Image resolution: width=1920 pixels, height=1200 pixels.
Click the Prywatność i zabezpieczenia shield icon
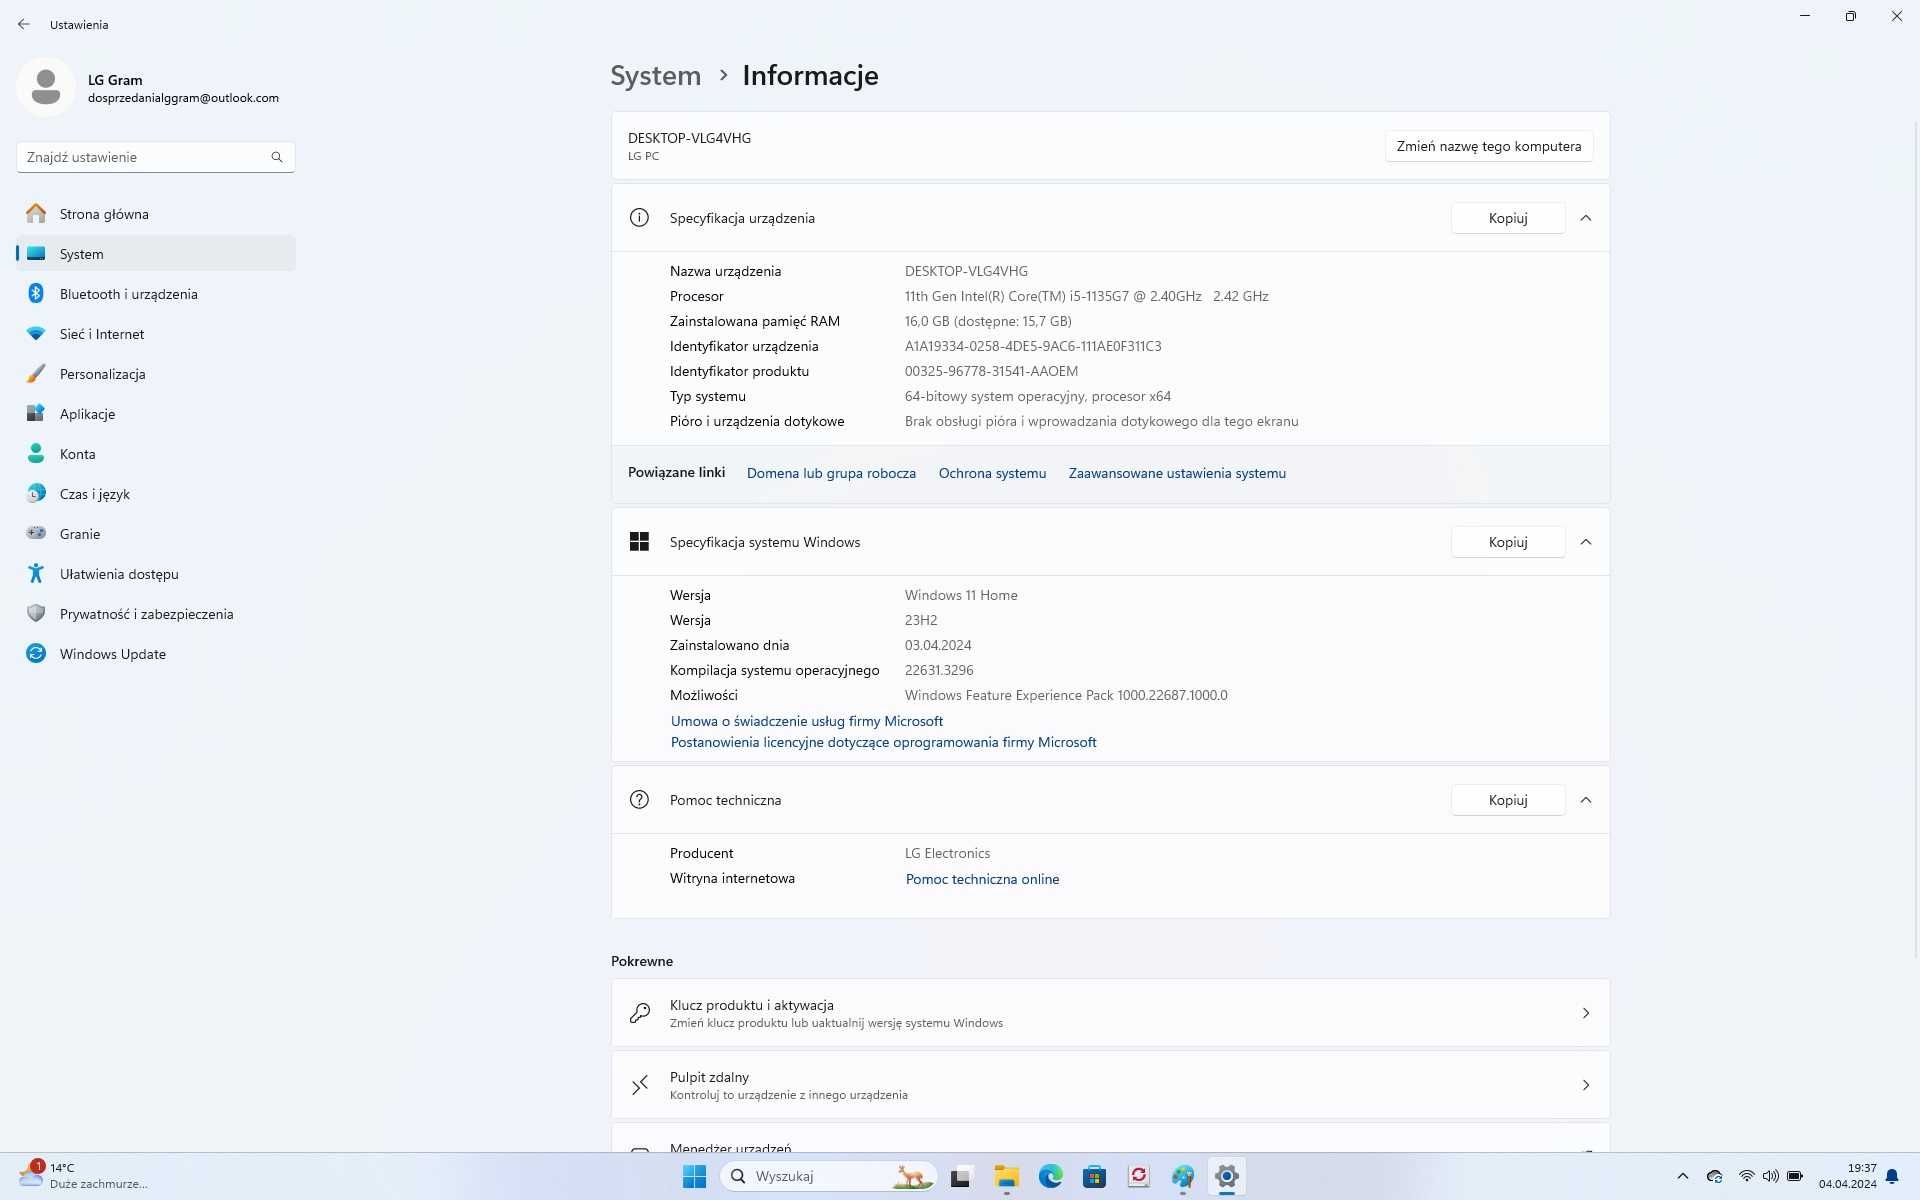click(36, 614)
